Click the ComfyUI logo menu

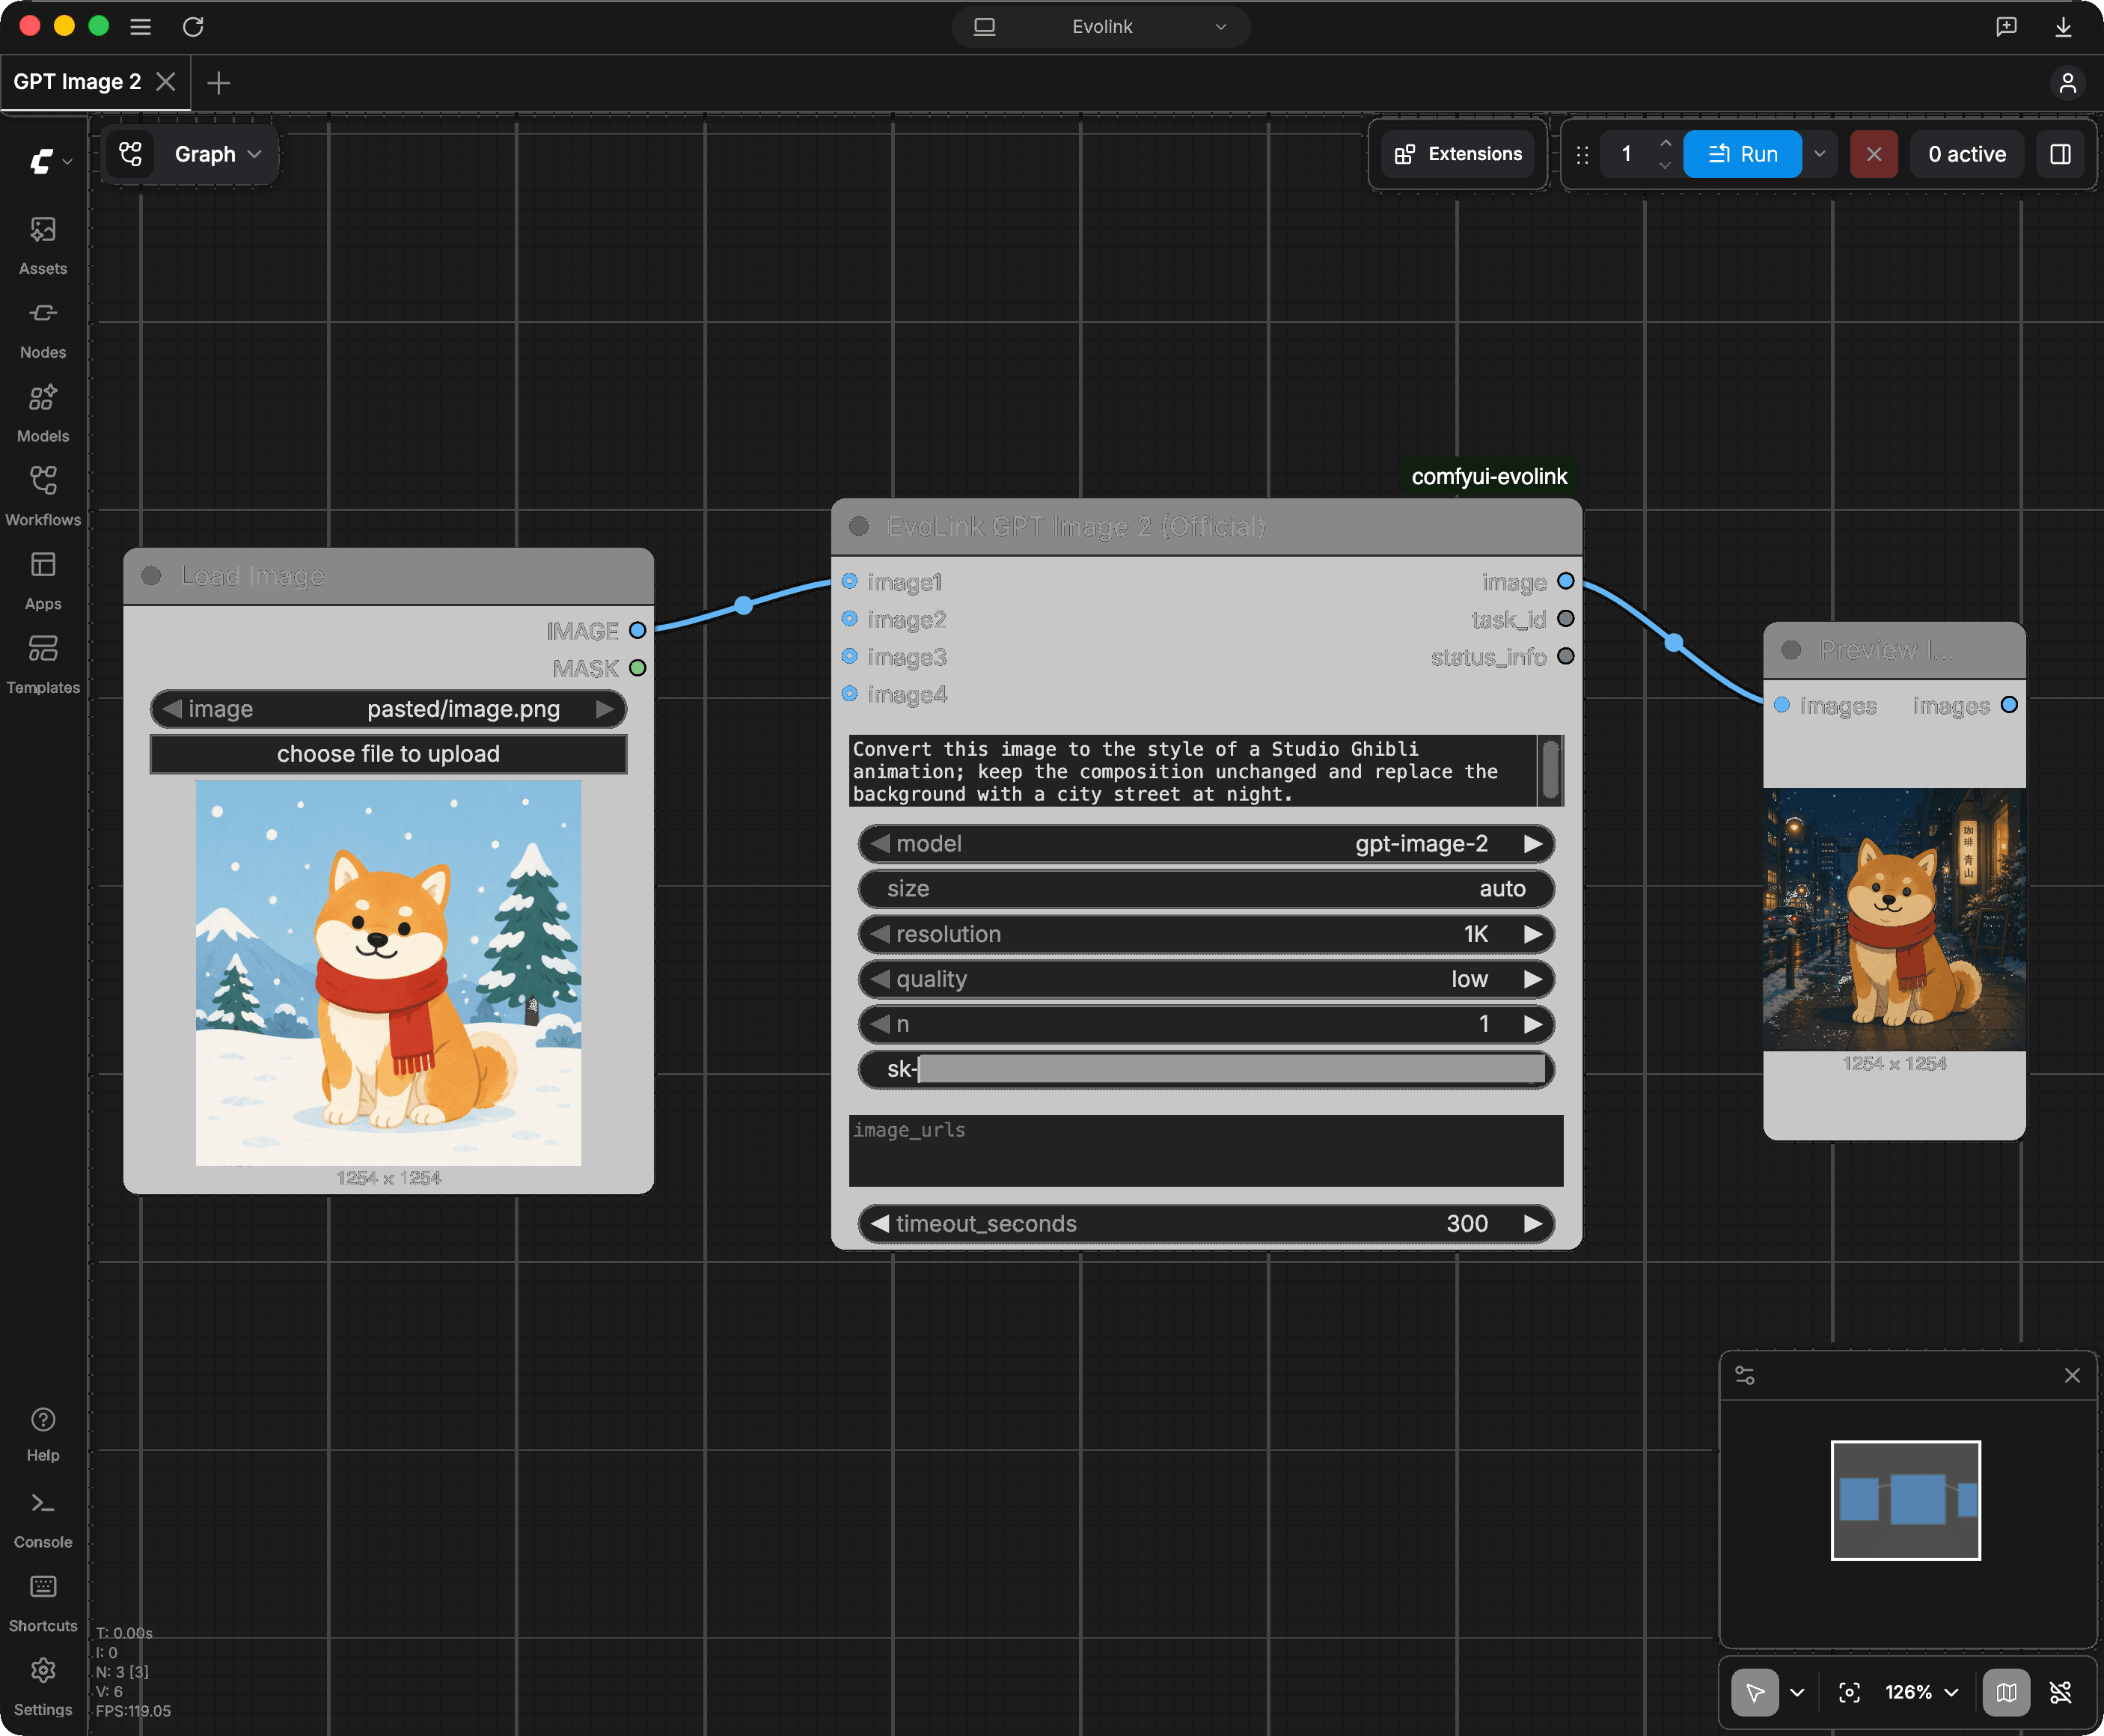coord(50,161)
